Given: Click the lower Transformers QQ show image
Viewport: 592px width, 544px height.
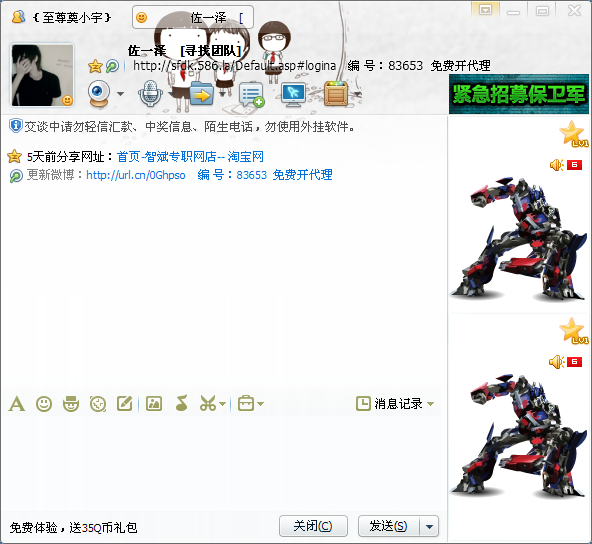Looking at the screenshot, I should pos(518,435).
